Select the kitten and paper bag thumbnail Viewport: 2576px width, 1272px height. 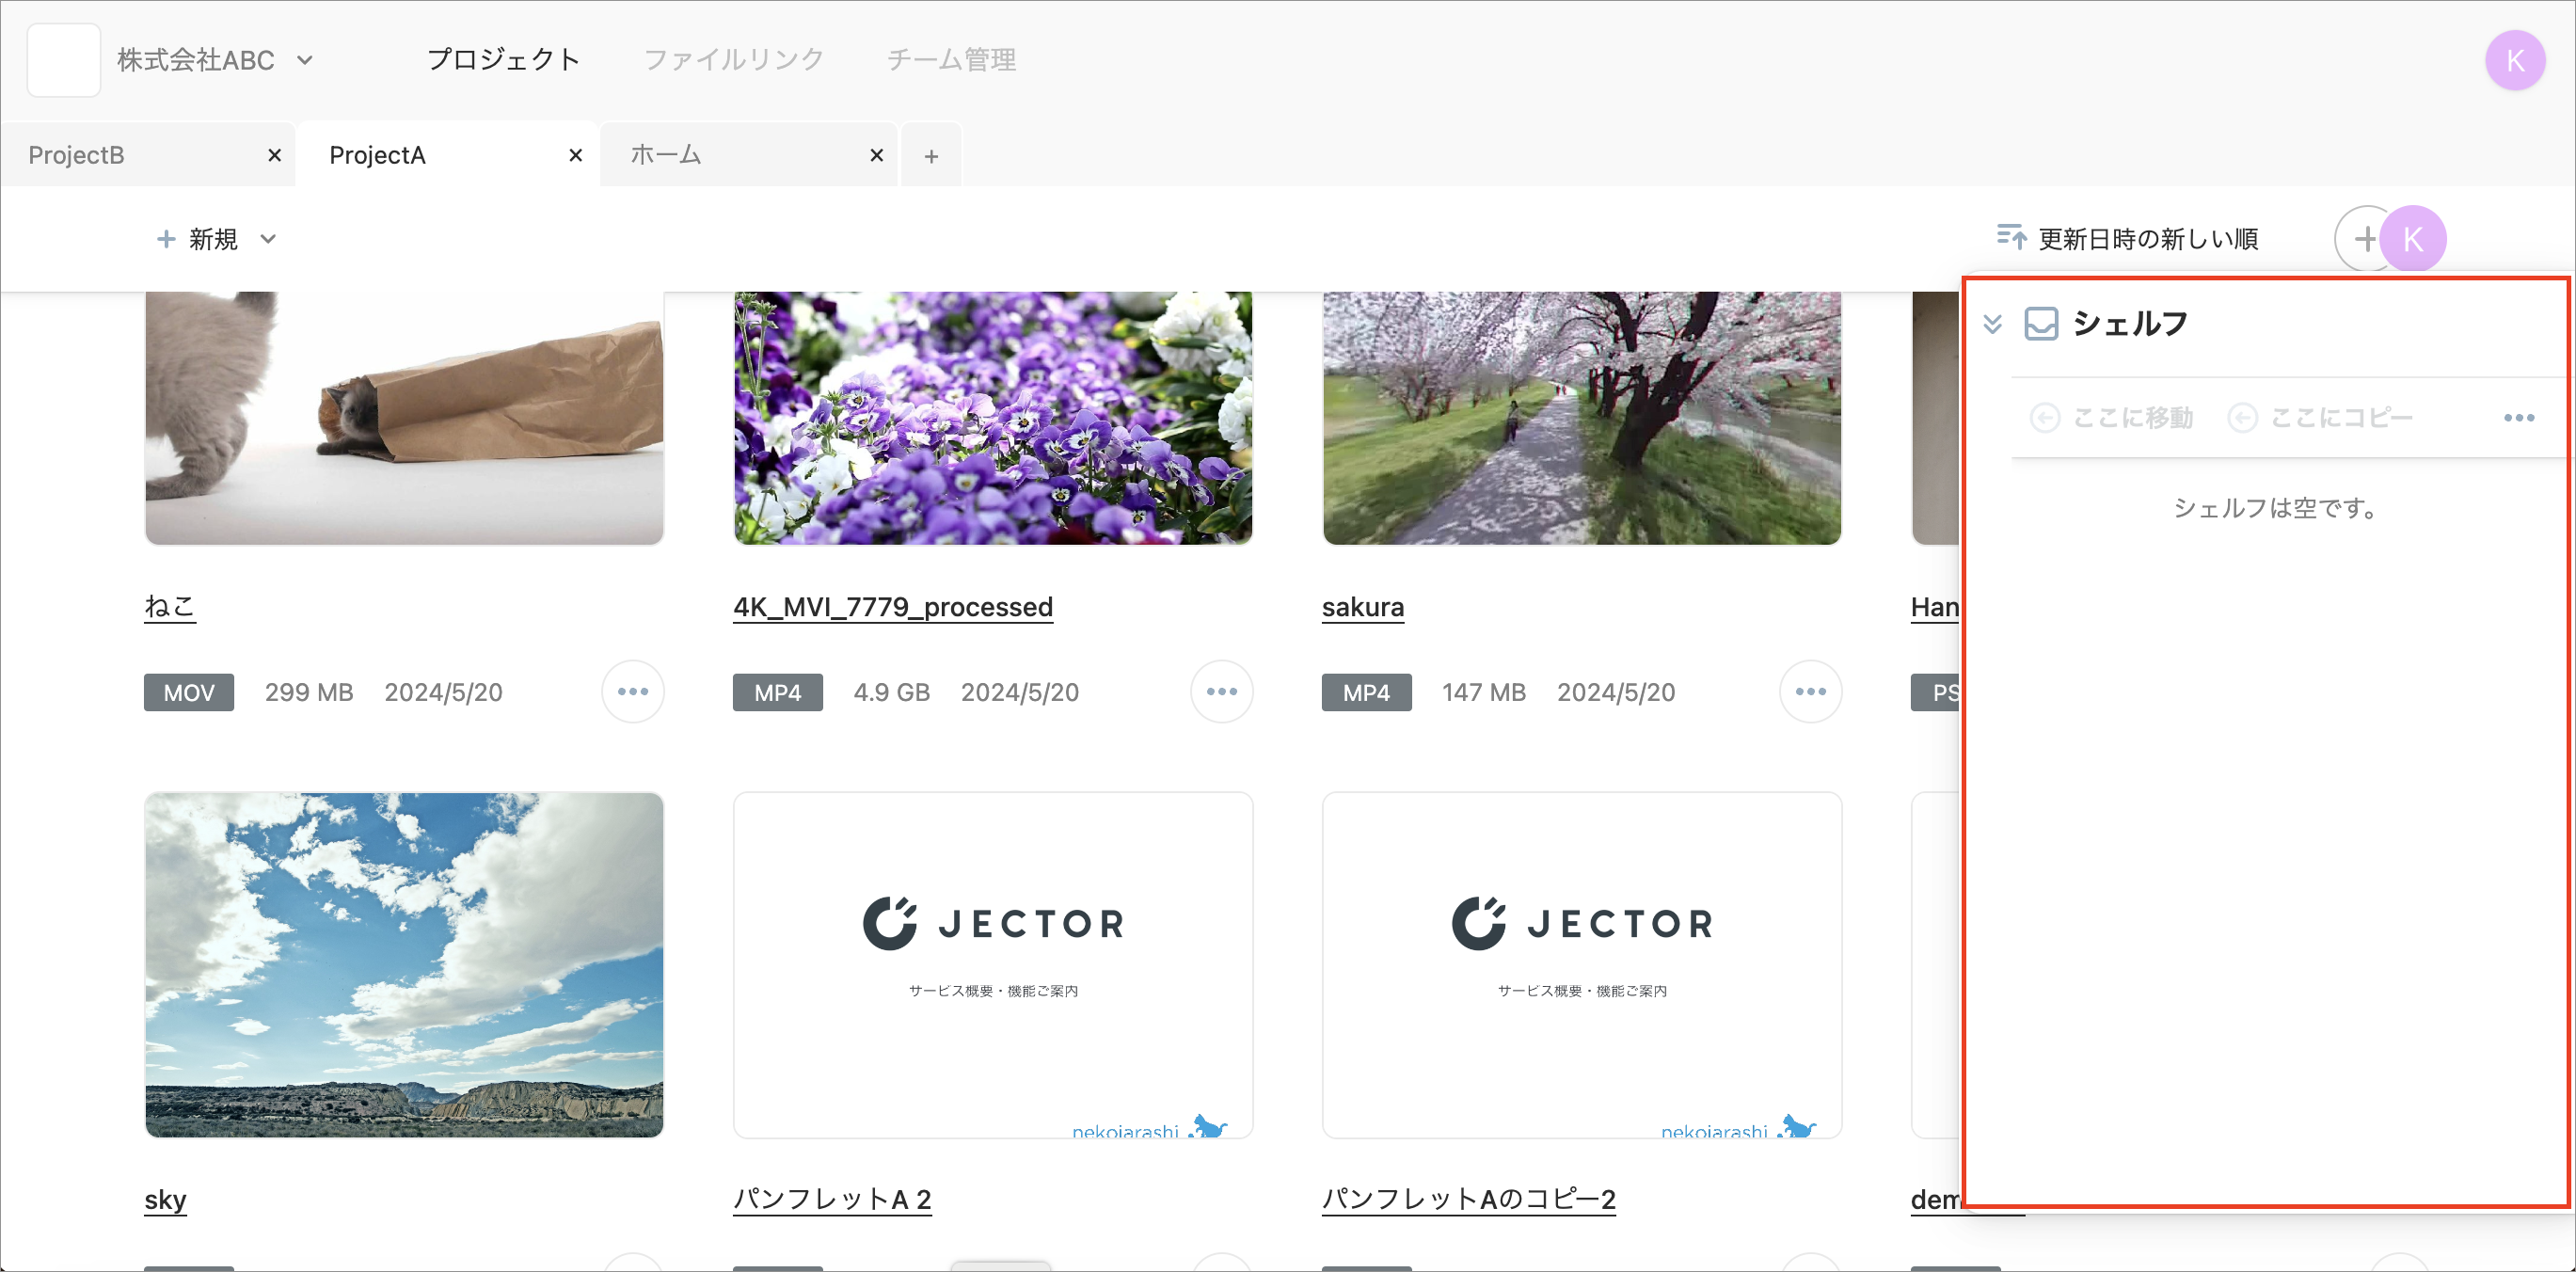[x=404, y=418]
